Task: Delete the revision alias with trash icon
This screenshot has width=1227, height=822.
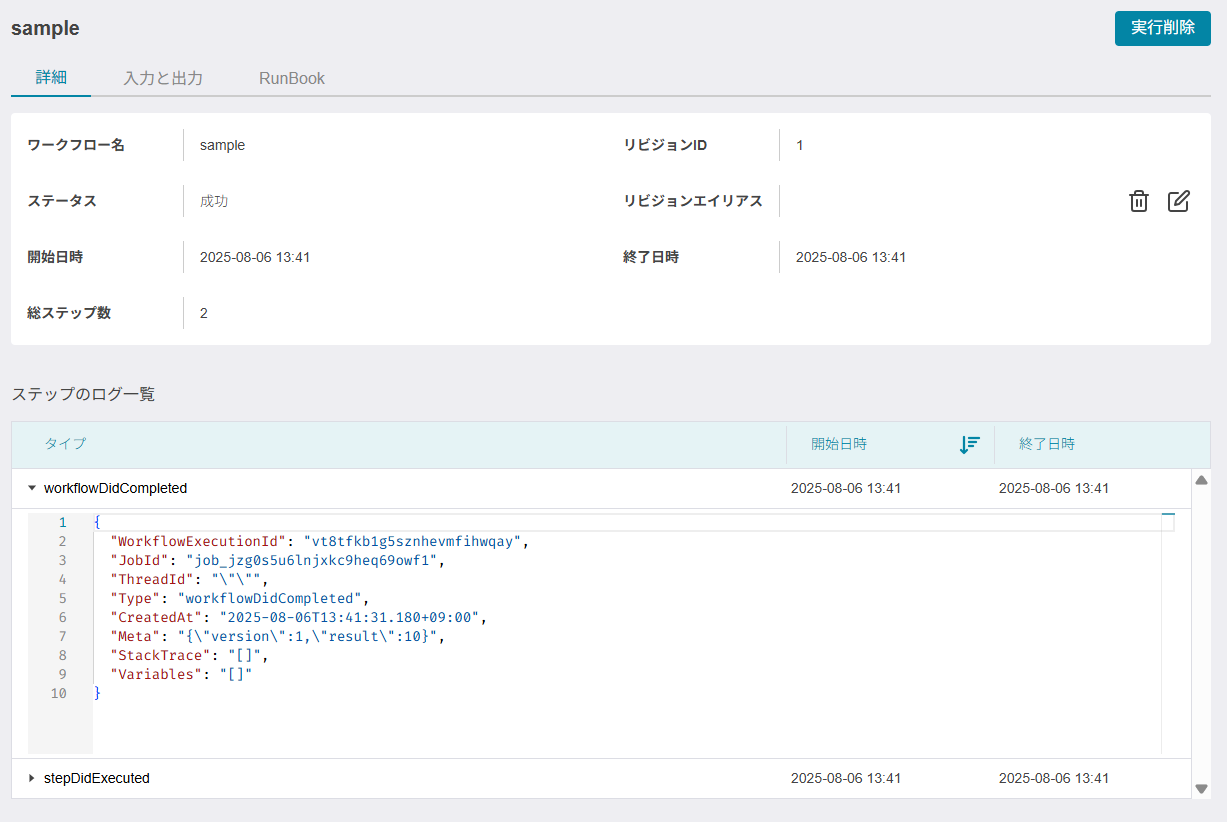Action: pyautogui.click(x=1138, y=201)
